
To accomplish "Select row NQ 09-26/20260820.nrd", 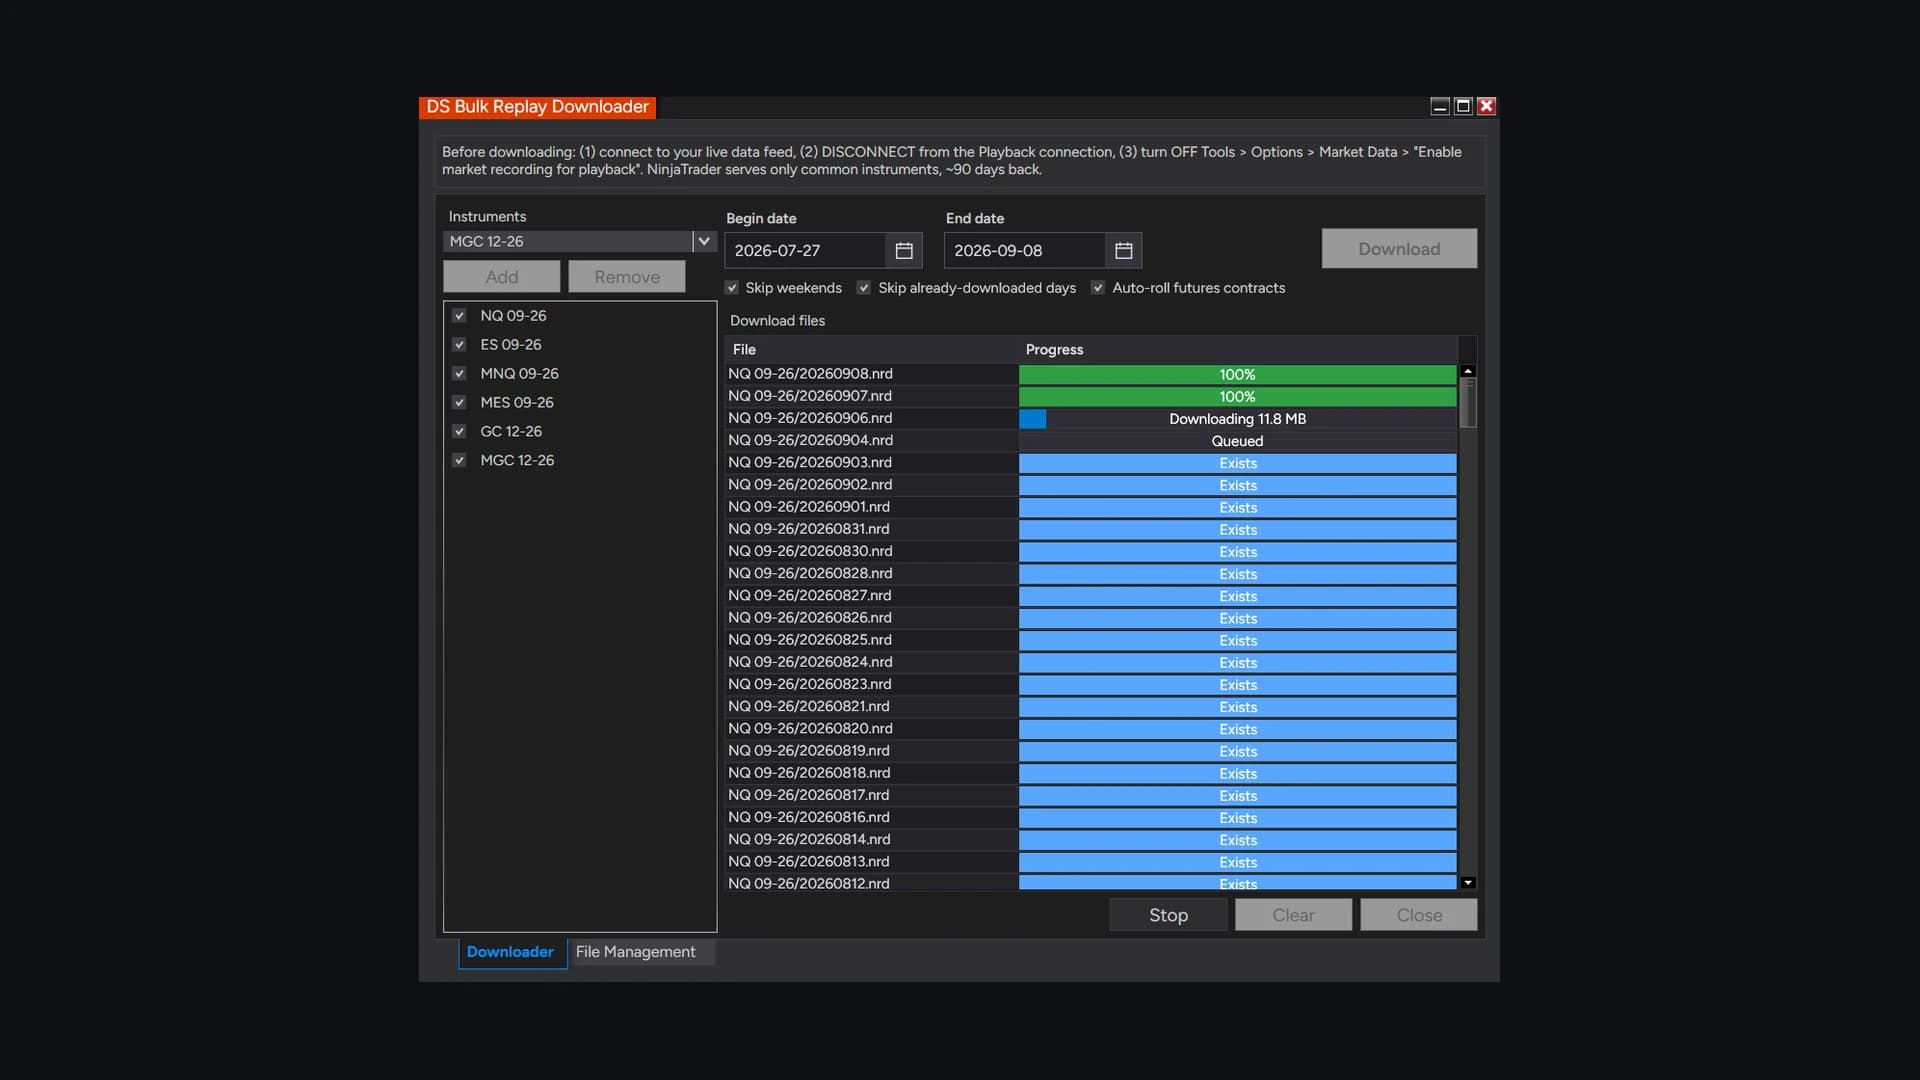I will pyautogui.click(x=1091, y=728).
